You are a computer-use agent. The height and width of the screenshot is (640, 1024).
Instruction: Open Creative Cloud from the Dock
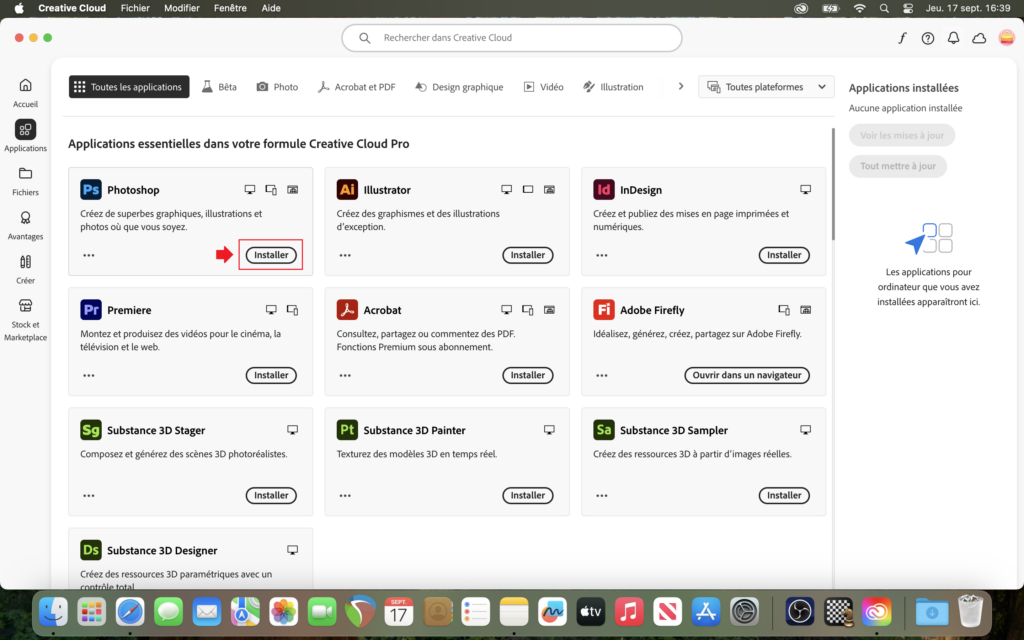[x=876, y=612]
